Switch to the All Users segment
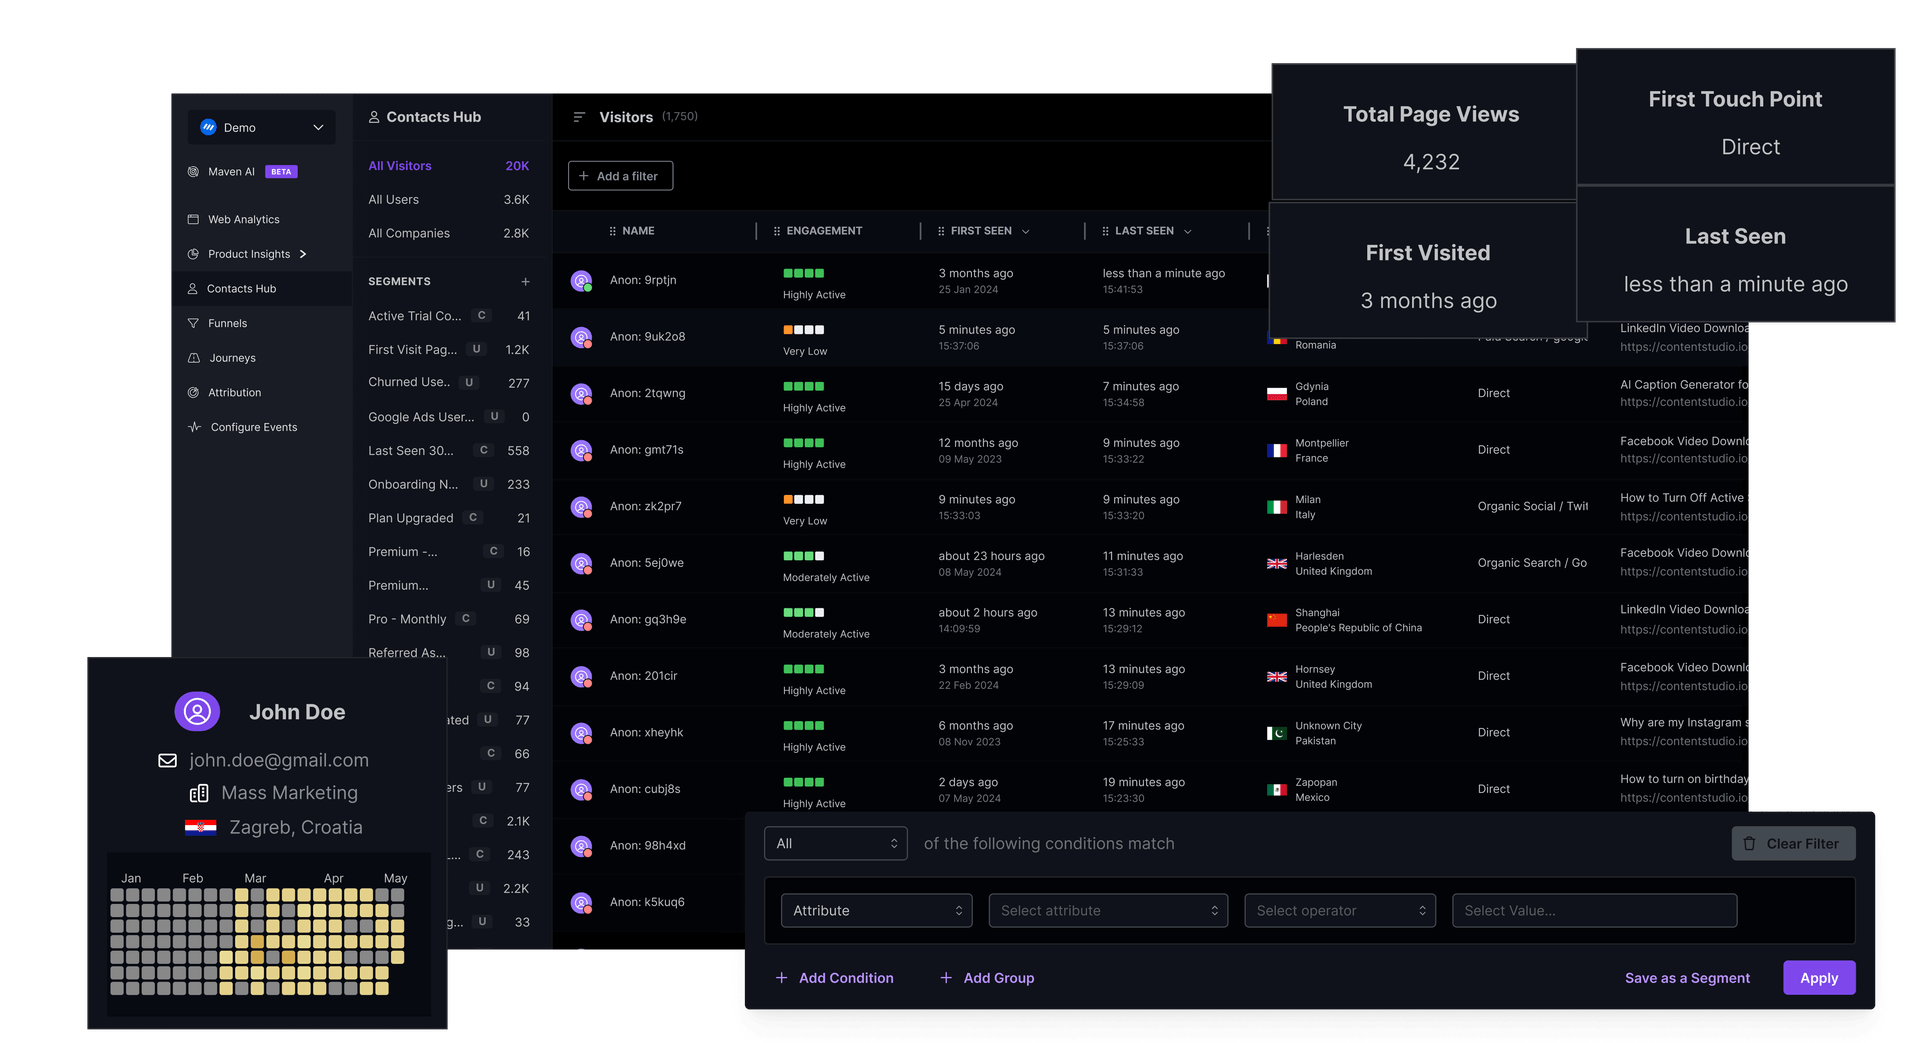Image resolution: width=1920 pixels, height=1043 pixels. pyautogui.click(x=393, y=199)
